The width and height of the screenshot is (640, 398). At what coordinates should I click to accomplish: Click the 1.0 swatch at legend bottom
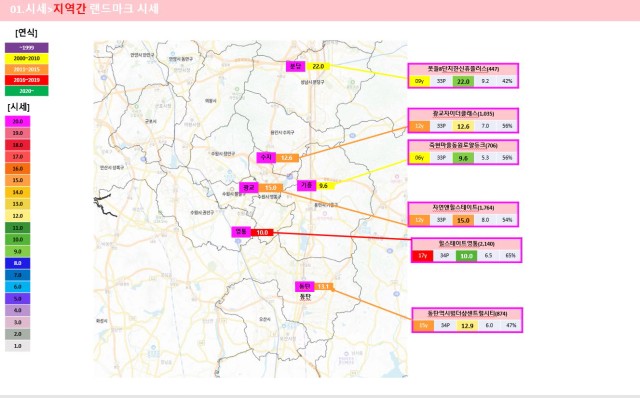tap(18, 346)
